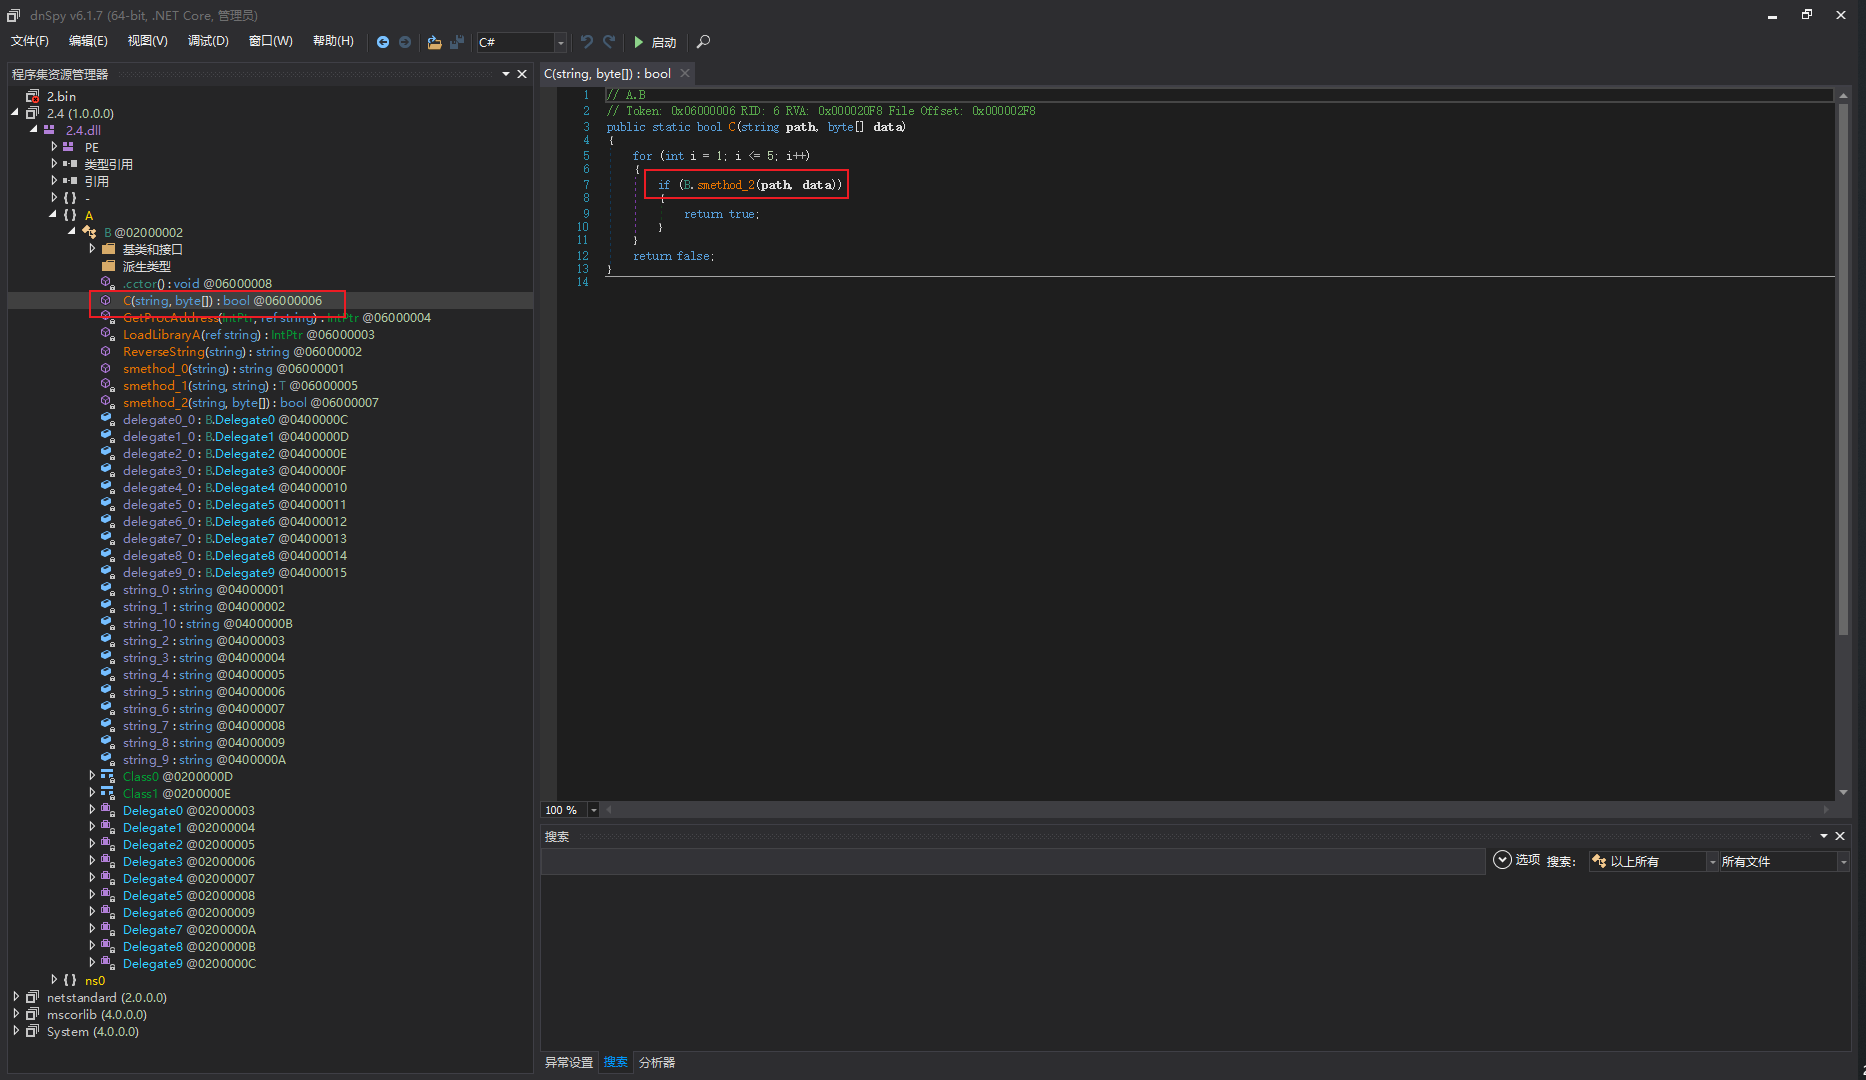
Task: Collapse the 2.4 (1.0.0.0) assembly node
Action: pos(16,113)
